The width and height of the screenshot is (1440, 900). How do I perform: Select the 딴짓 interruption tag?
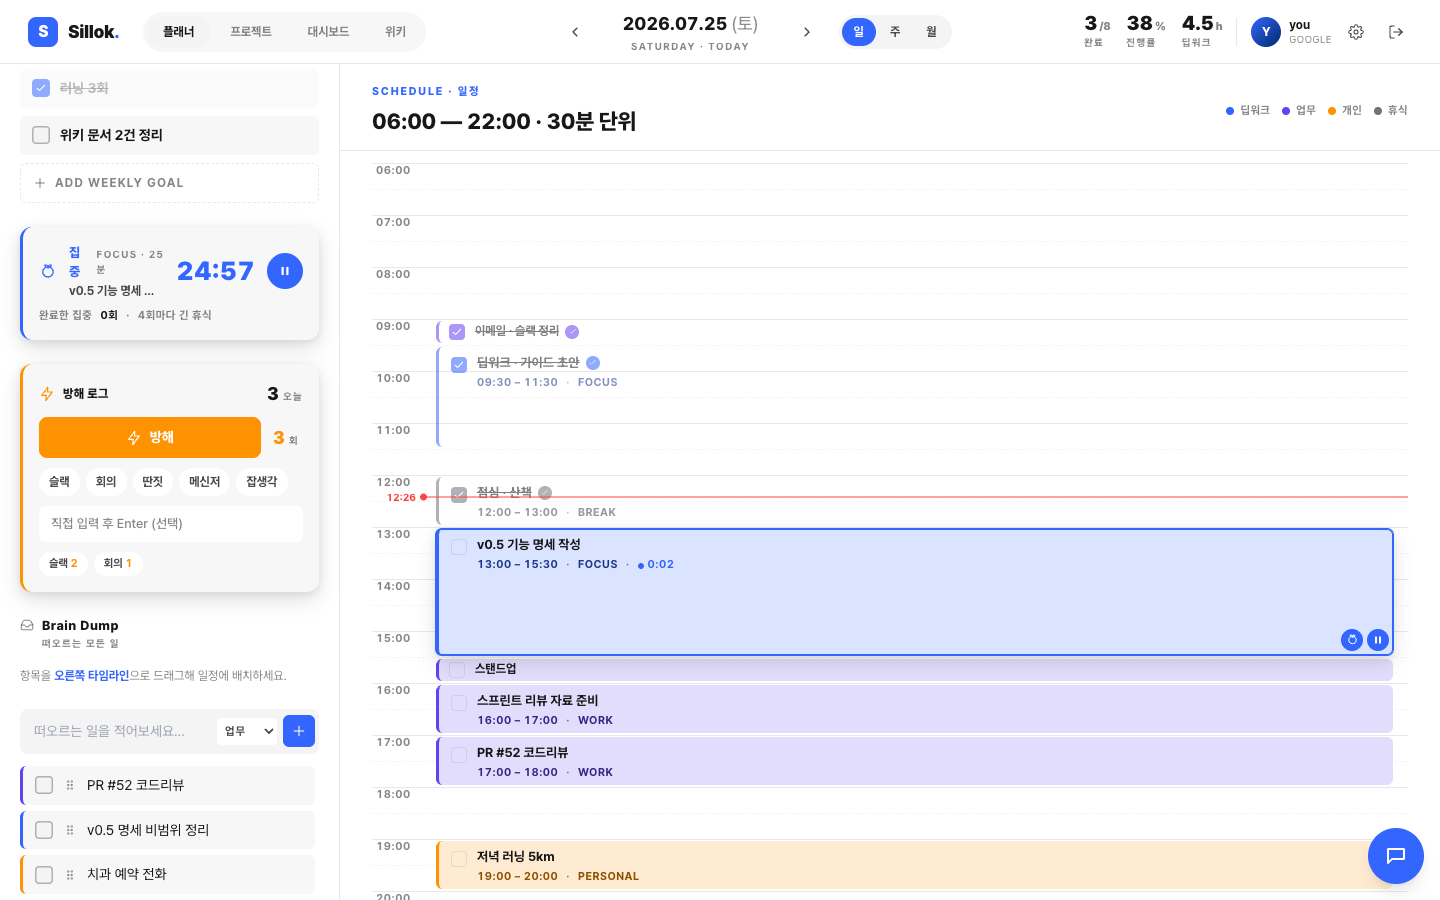click(152, 482)
